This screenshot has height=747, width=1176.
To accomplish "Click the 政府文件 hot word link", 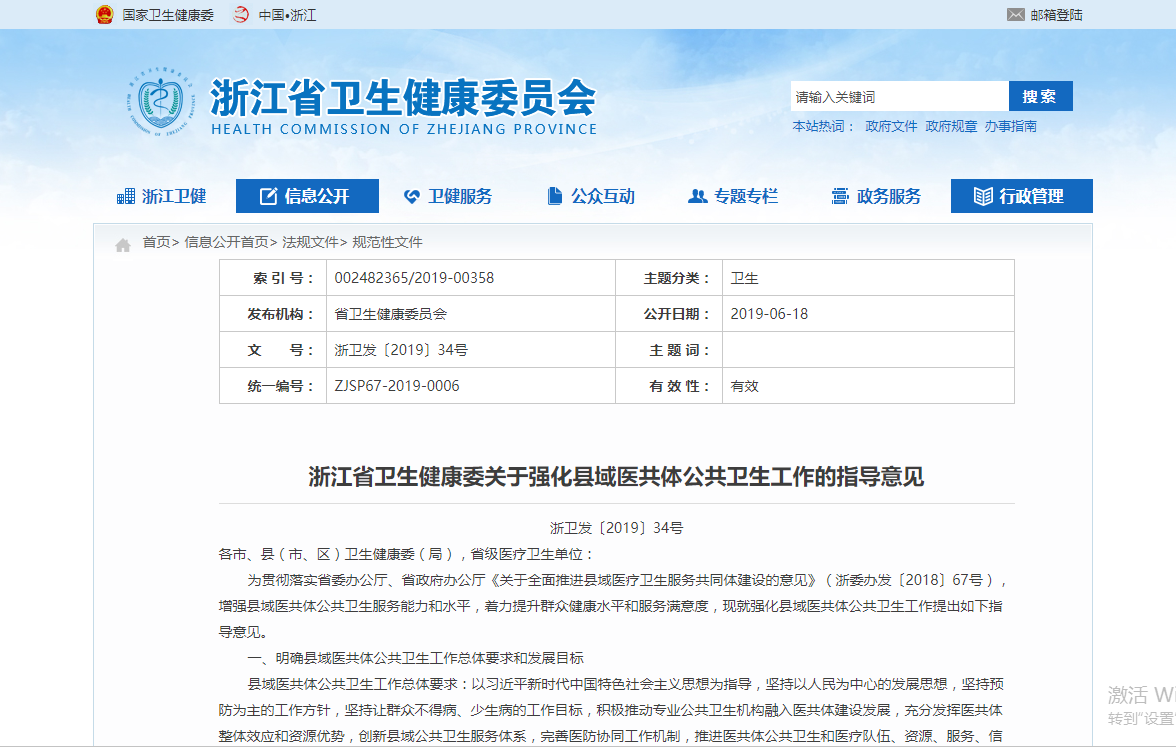I will pos(891,126).
